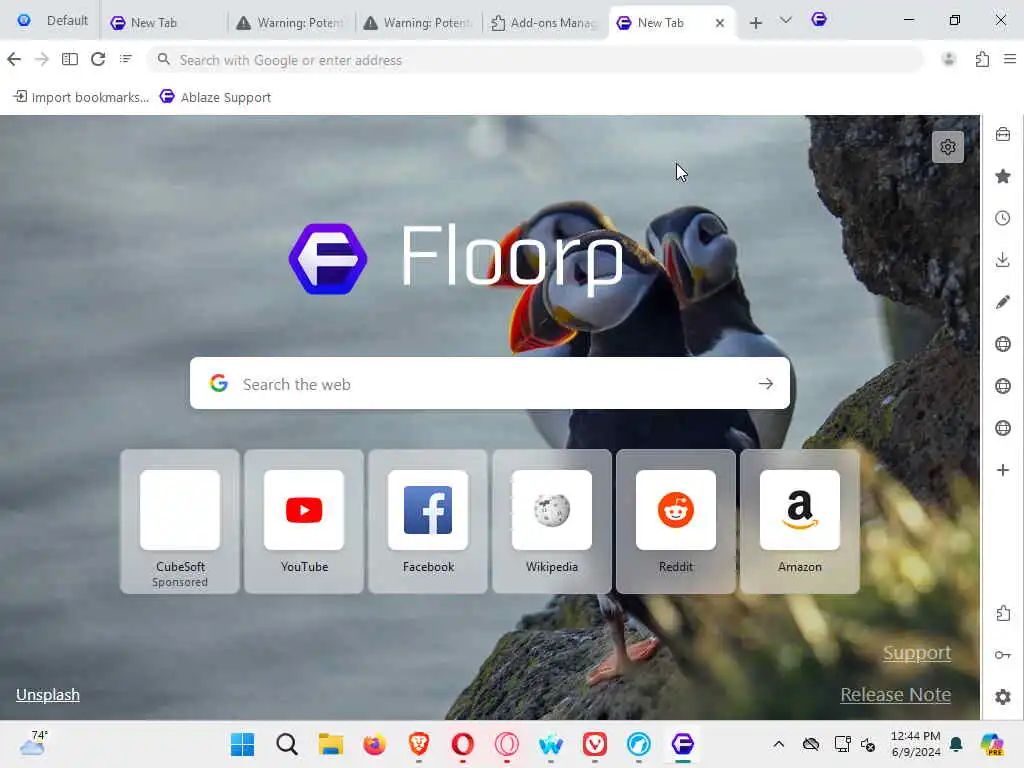Screen dimensions: 1024x768
Task: Open the browser manager briefcase sidebar panel
Action: 1003,135
